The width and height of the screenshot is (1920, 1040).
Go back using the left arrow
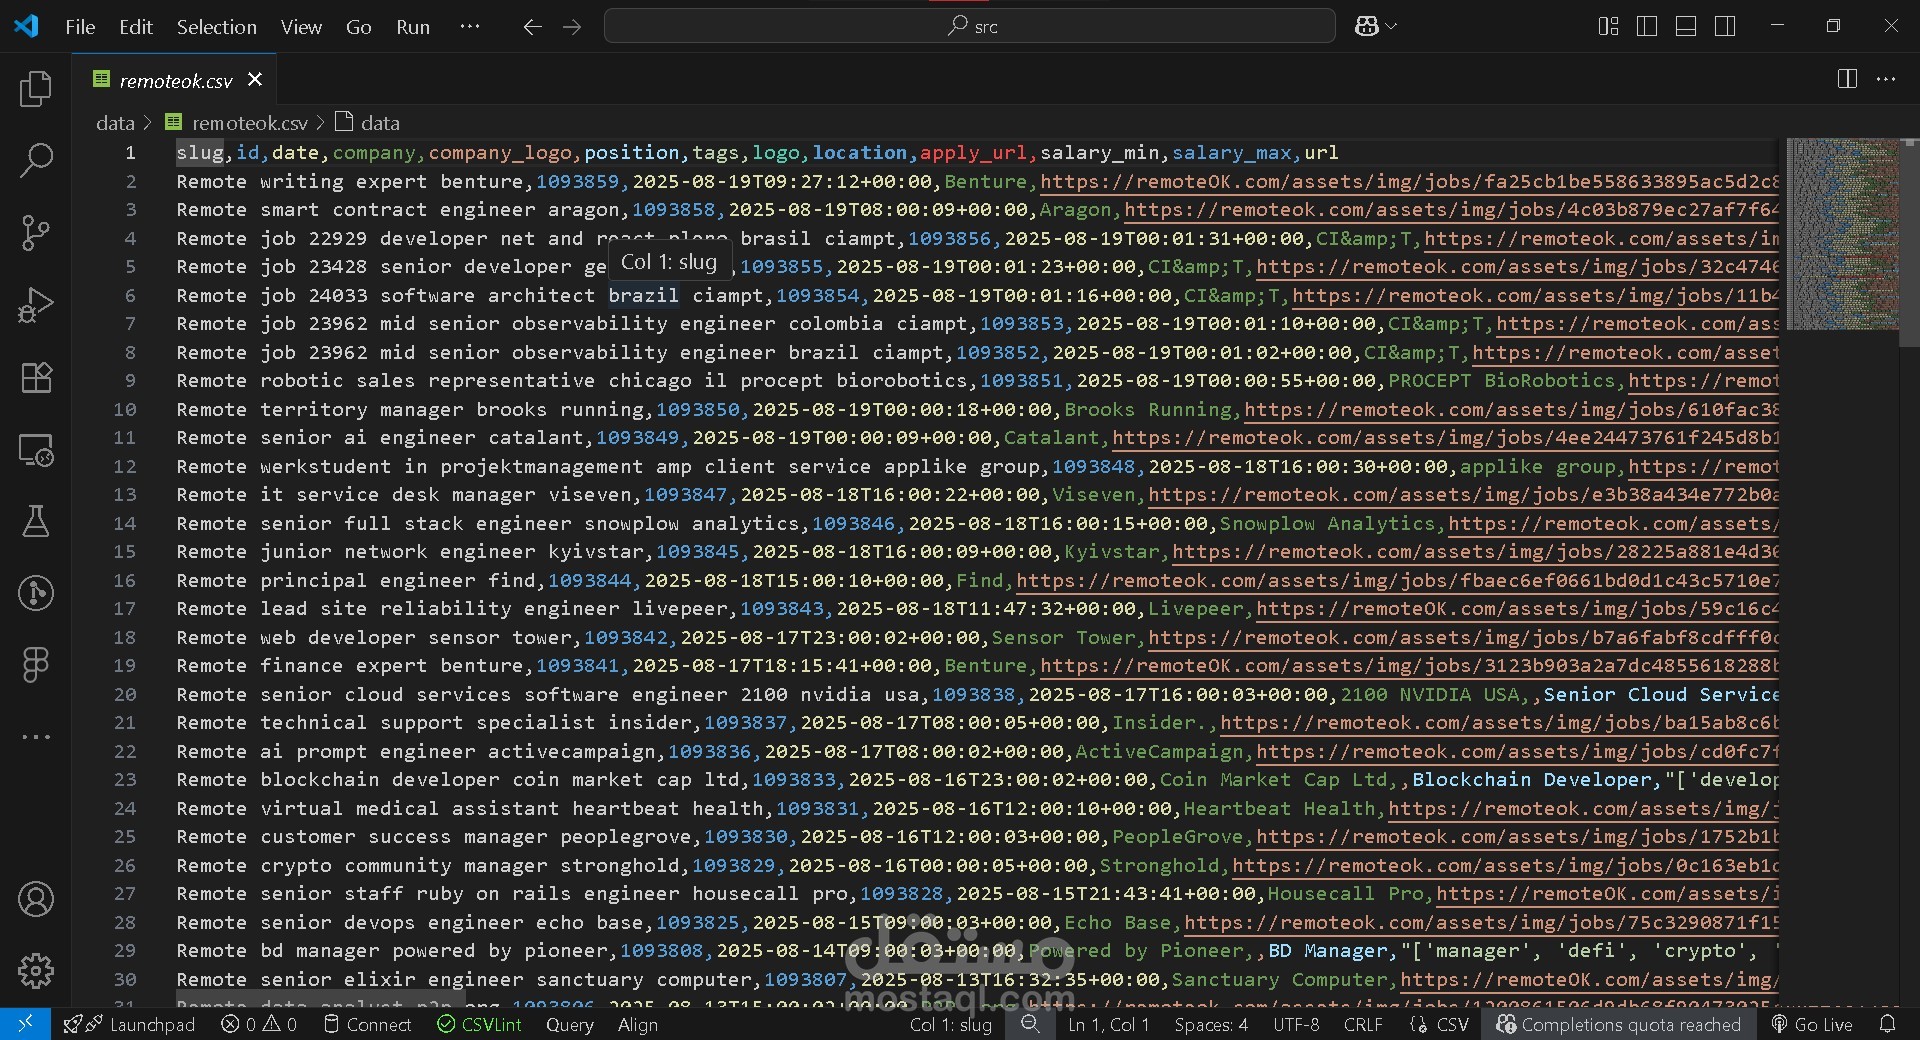click(533, 27)
